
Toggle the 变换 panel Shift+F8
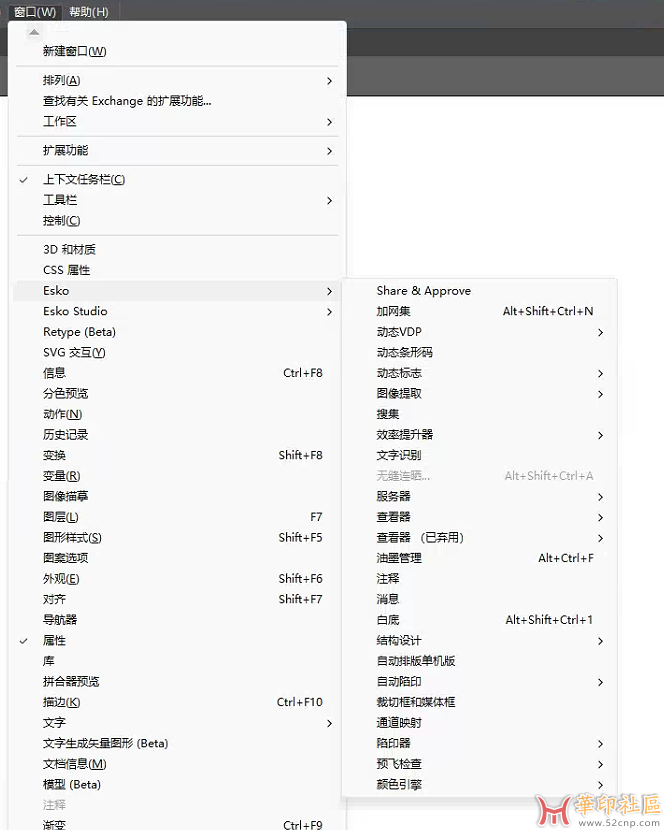[177, 455]
